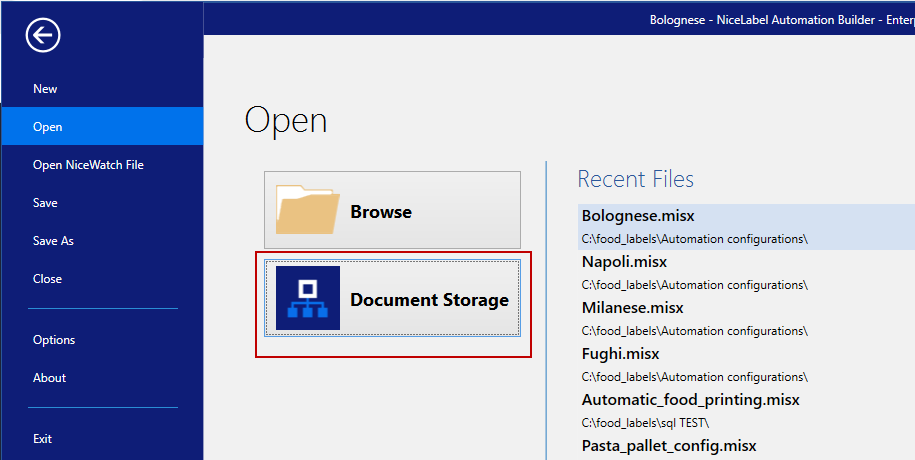915x460 pixels.
Task: Open the Options menu entry
Action: (x=54, y=340)
